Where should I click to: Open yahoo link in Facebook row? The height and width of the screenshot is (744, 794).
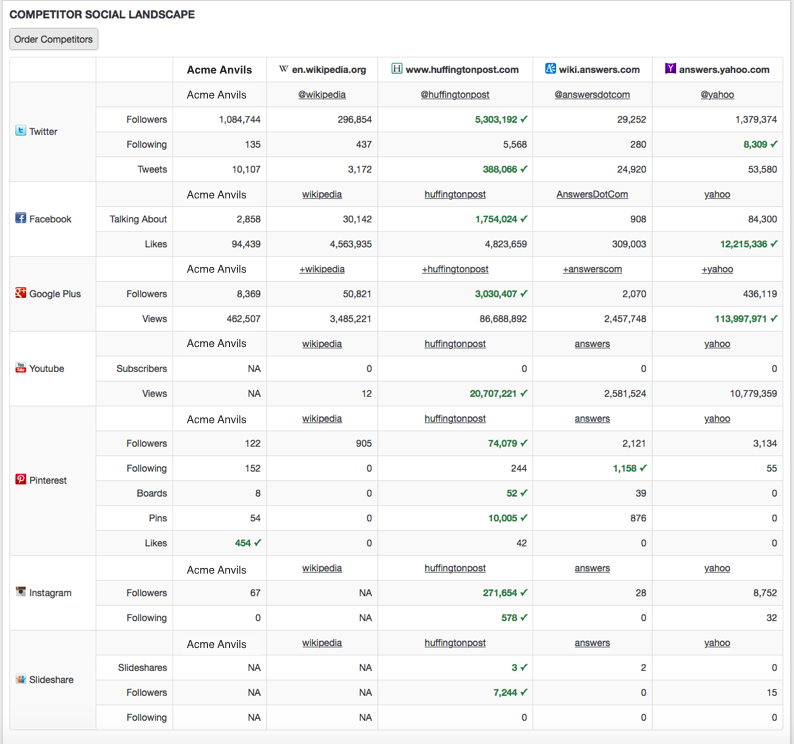click(x=718, y=194)
